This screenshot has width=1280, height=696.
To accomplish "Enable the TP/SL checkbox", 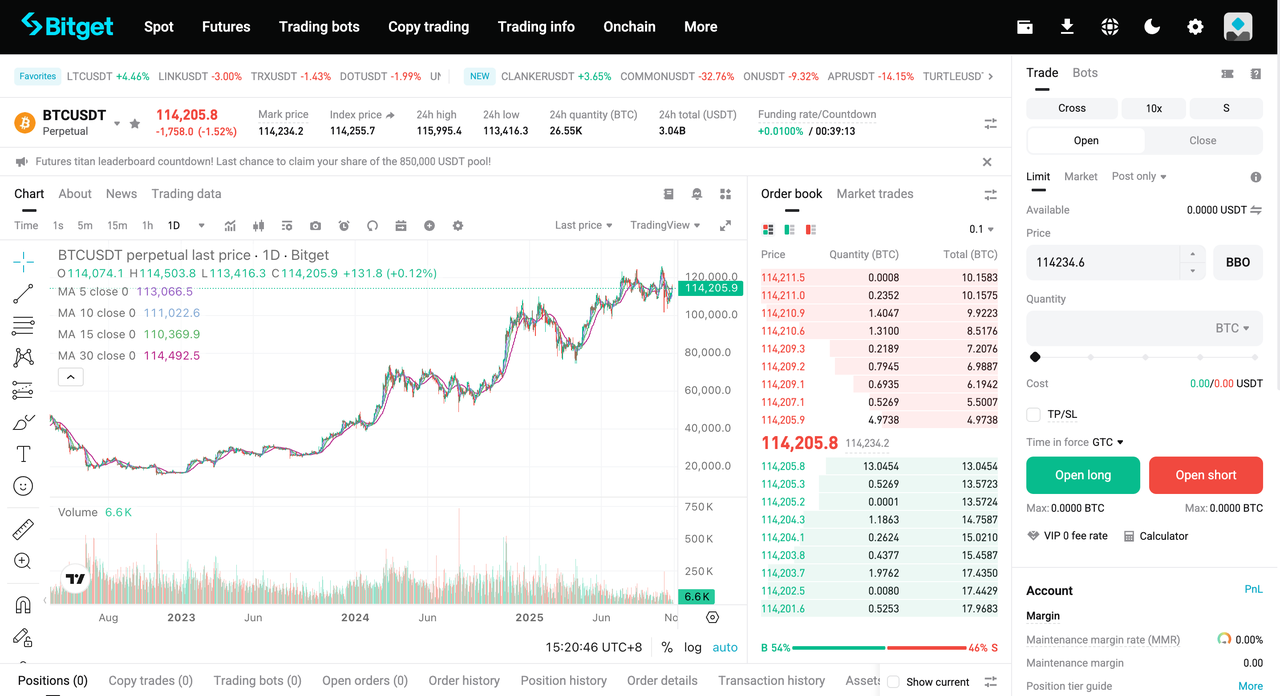I will (x=1036, y=414).
